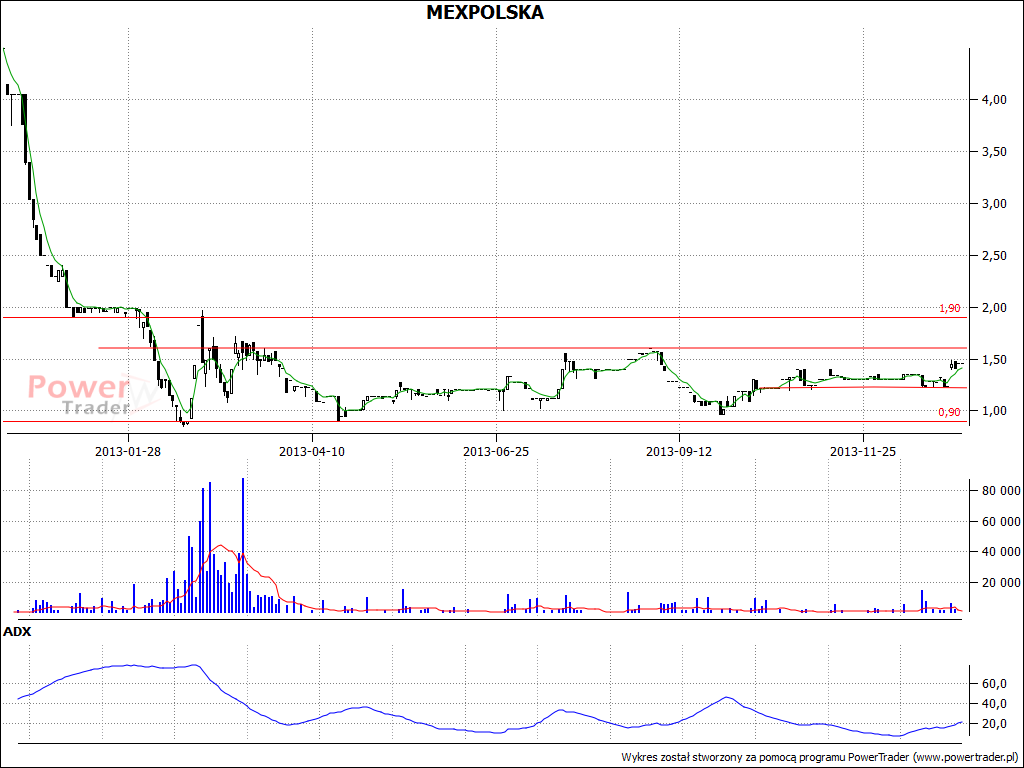The image size is (1024, 768).
Task: Click the 20,0 ADX axis value
Action: (994, 724)
